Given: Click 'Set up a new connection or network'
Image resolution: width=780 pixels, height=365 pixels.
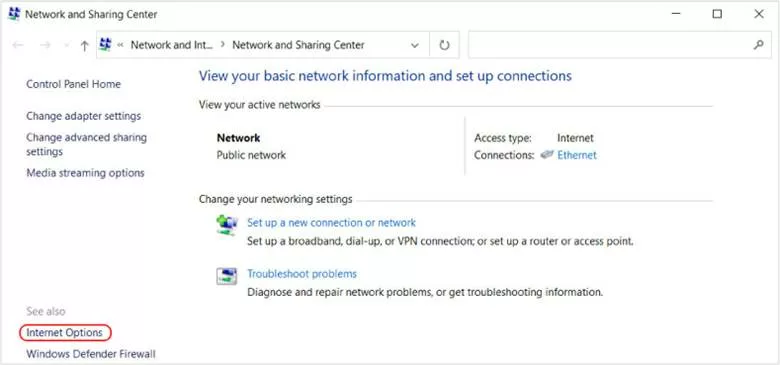Looking at the screenshot, I should tap(331, 222).
